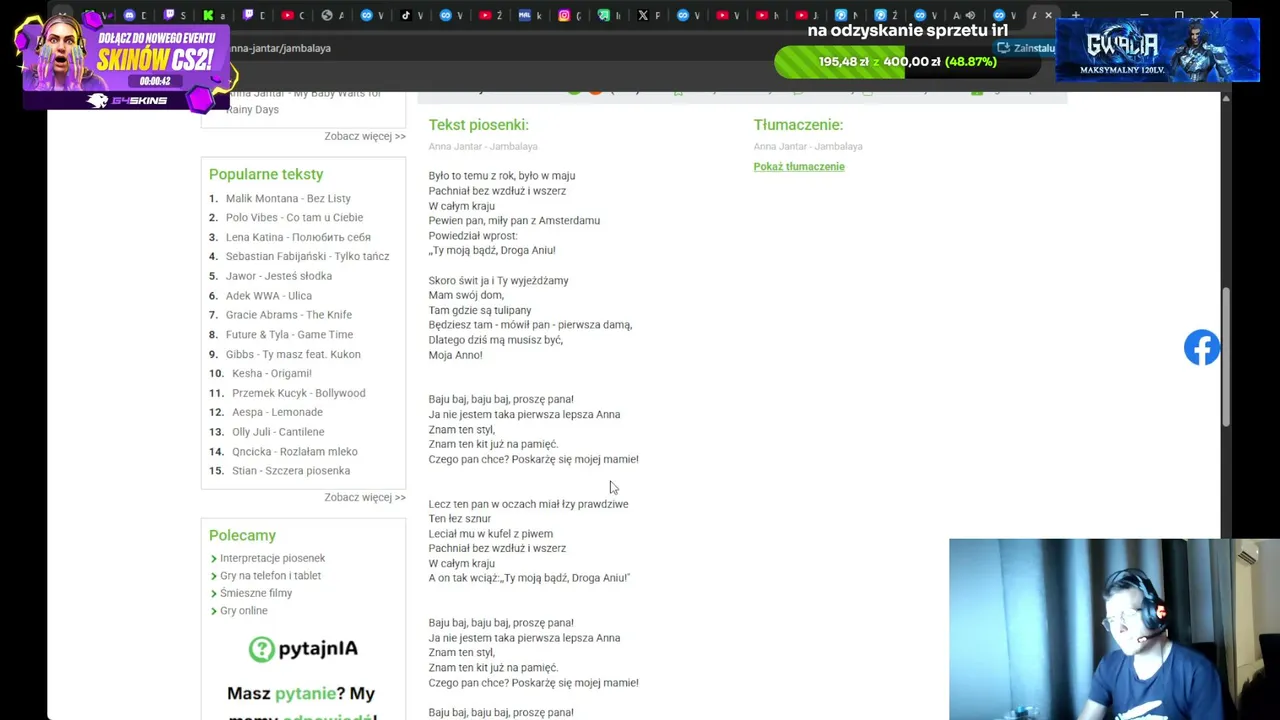Click the Pokaż tłumaczenie link
Screen dimensions: 1280x720
click(799, 167)
